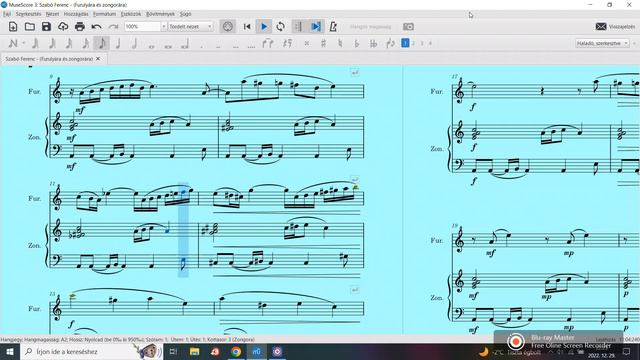
Task: Click the f dynamic at measure 17 flute
Action: [x=473, y=107]
